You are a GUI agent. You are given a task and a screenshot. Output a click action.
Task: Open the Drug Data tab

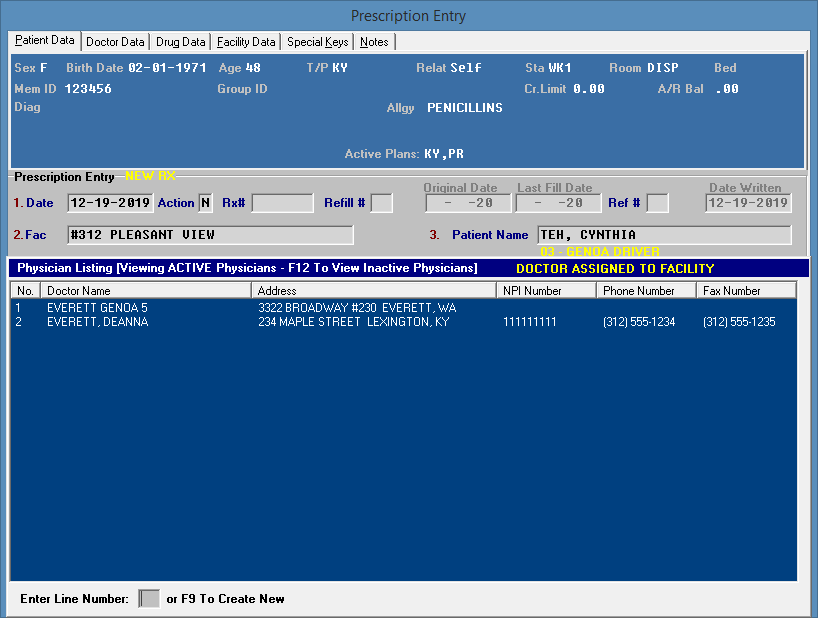point(181,42)
